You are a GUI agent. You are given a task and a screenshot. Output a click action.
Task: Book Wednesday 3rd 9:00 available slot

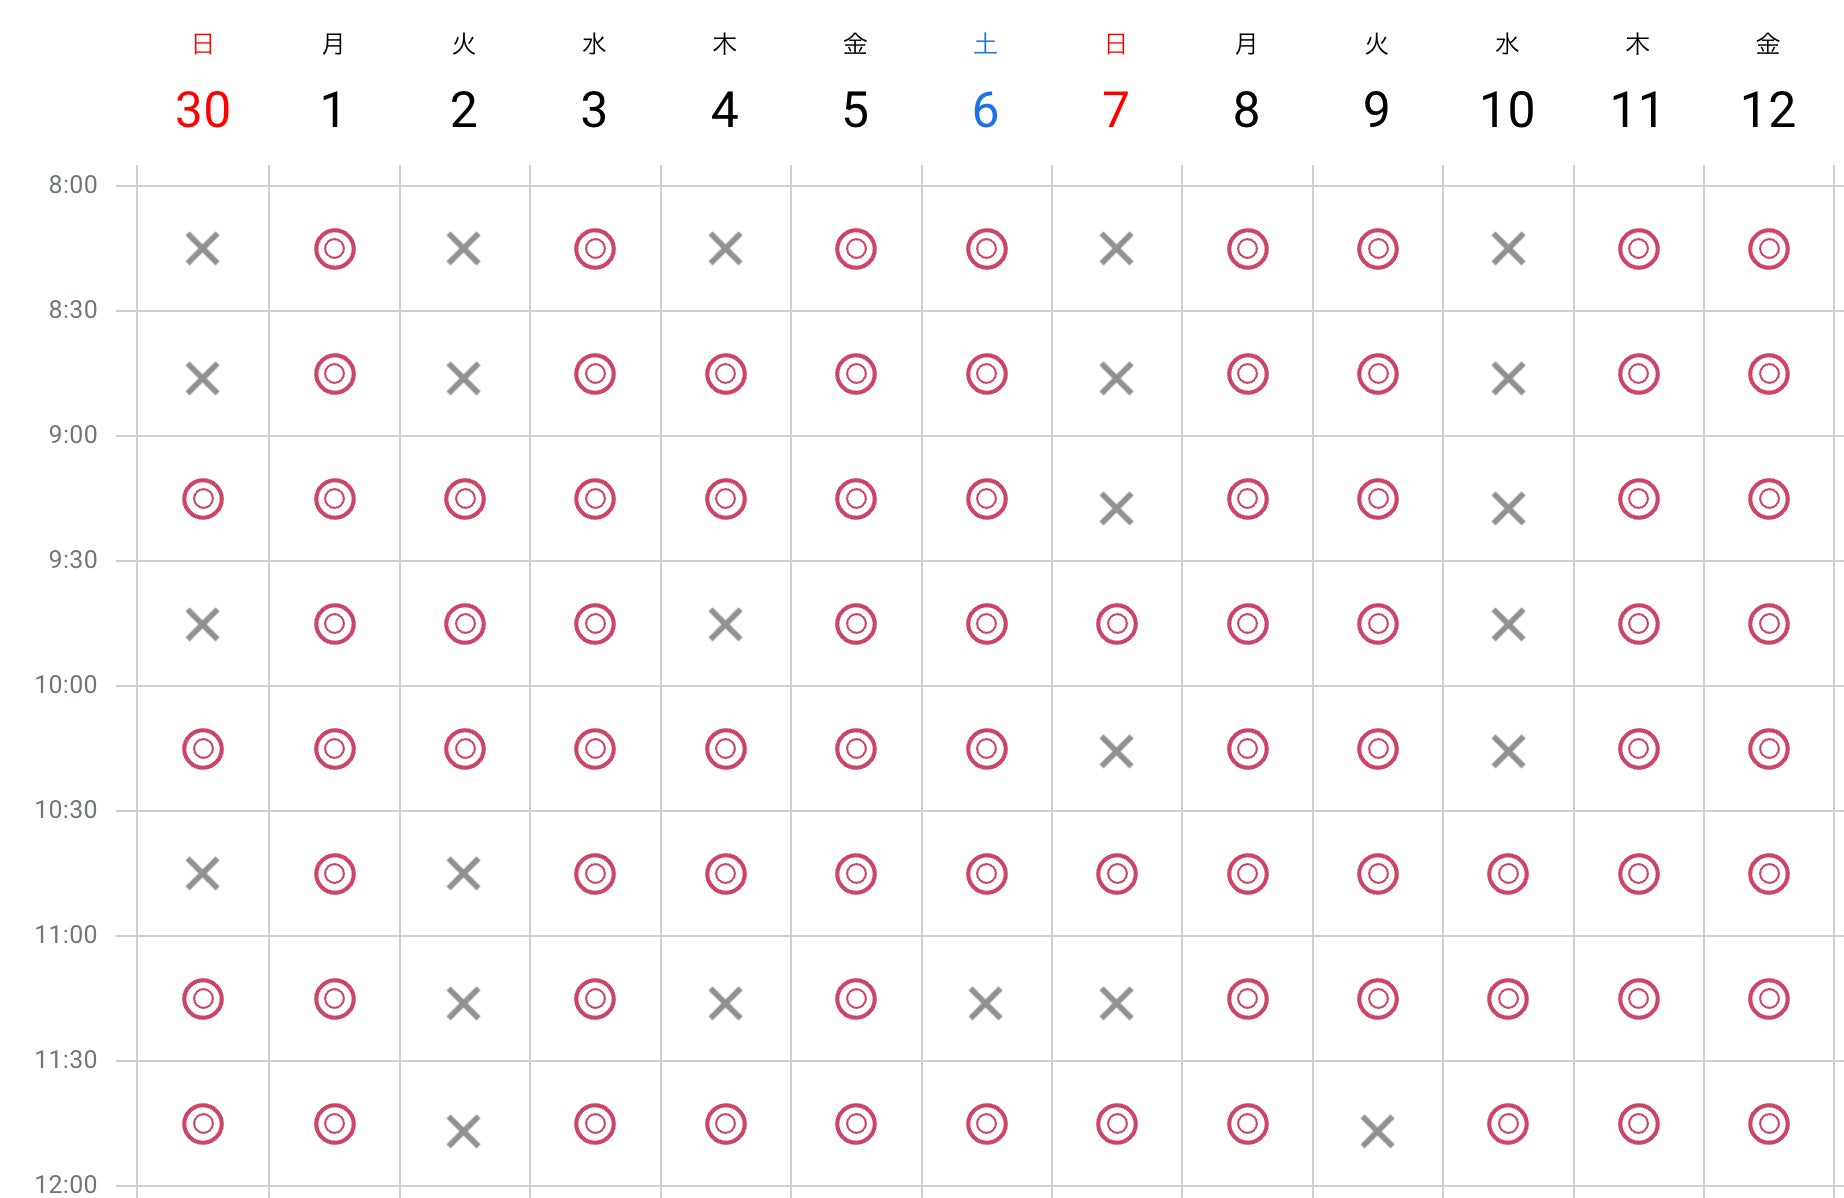595,499
